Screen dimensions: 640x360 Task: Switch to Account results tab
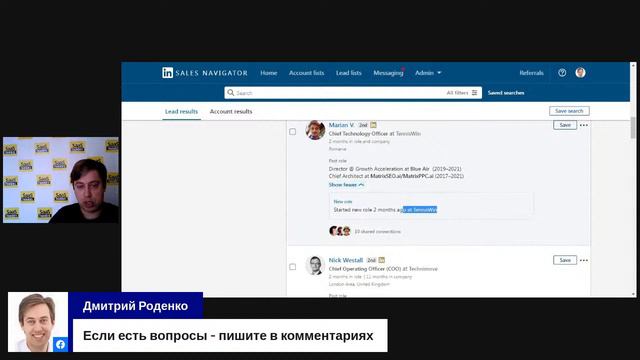(231, 111)
